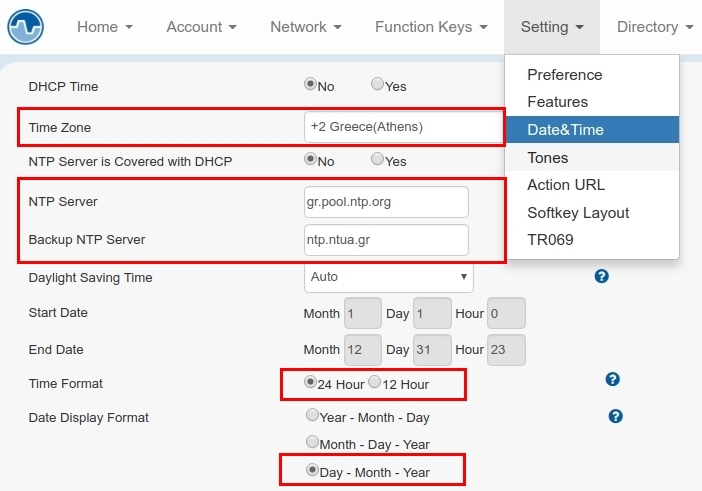
Task: Open the Function Keys menu
Action: [431, 27]
